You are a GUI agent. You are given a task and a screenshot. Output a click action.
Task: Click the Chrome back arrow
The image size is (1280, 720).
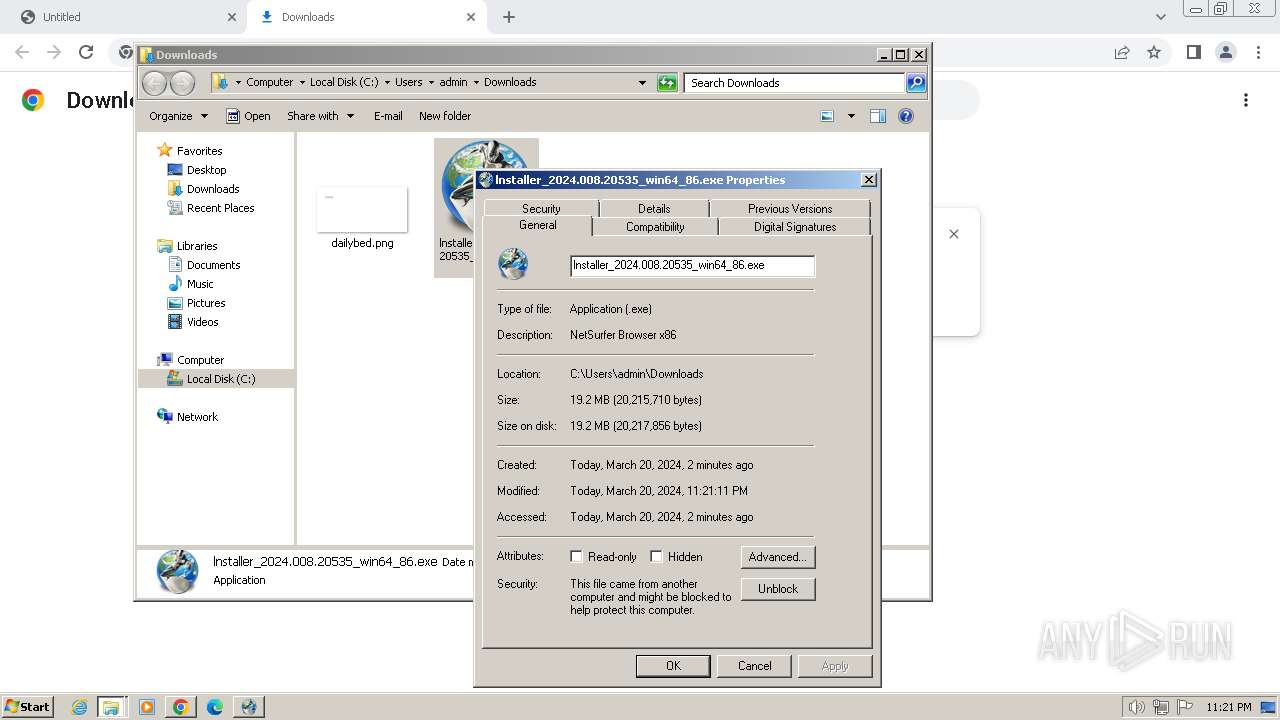tap(22, 52)
